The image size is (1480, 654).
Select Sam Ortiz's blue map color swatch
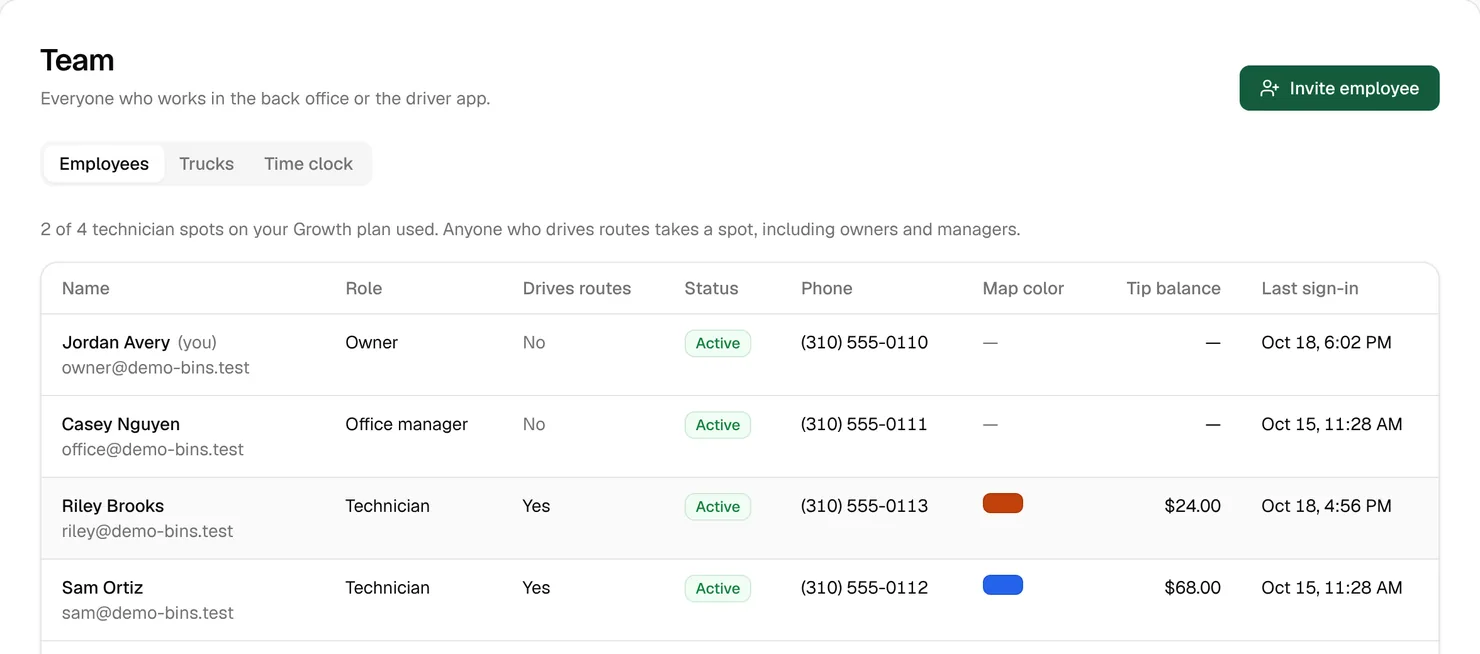tap(1003, 585)
